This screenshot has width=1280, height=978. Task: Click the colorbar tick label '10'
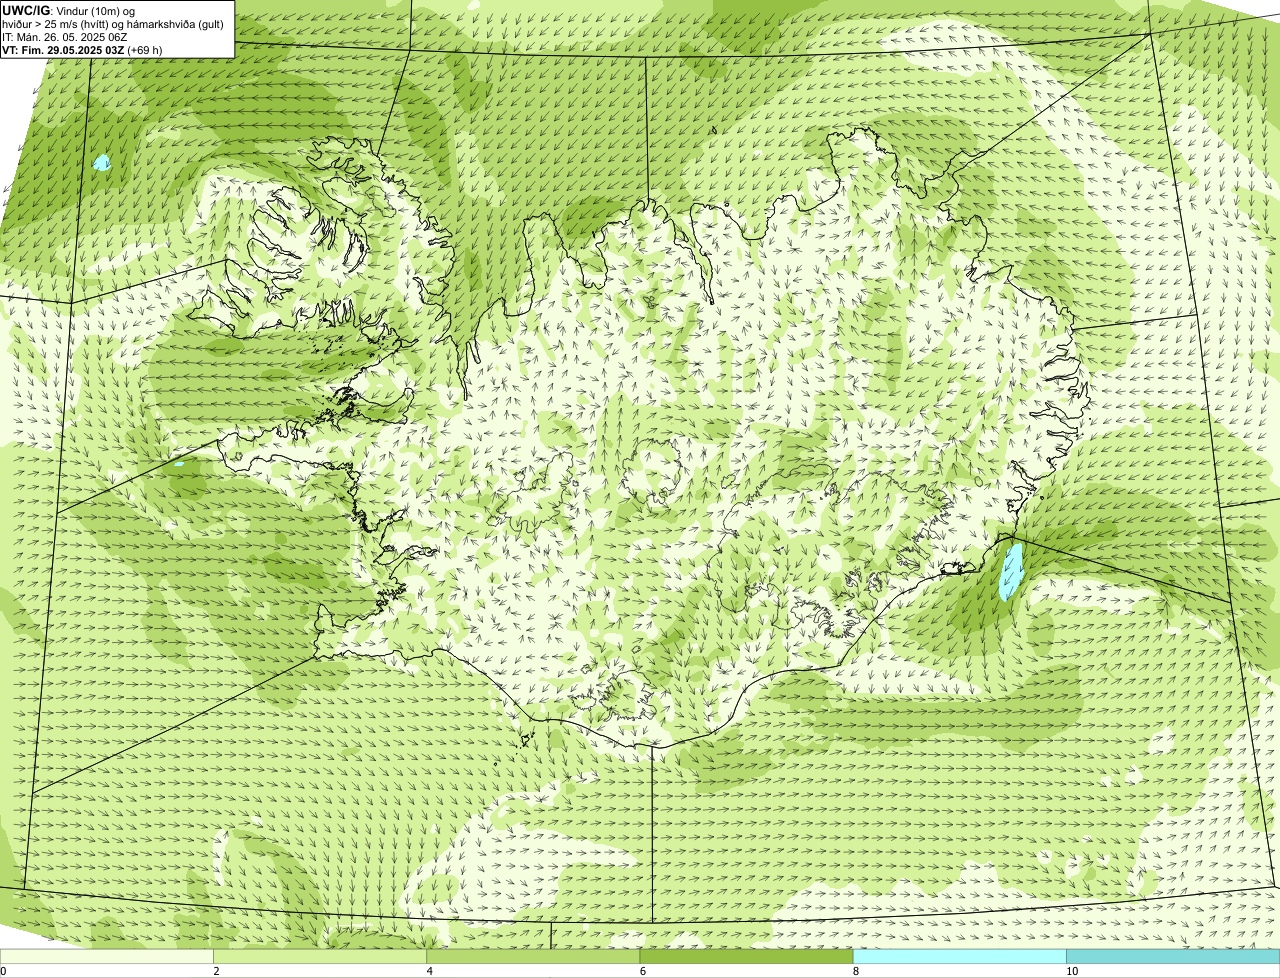pos(1071,971)
